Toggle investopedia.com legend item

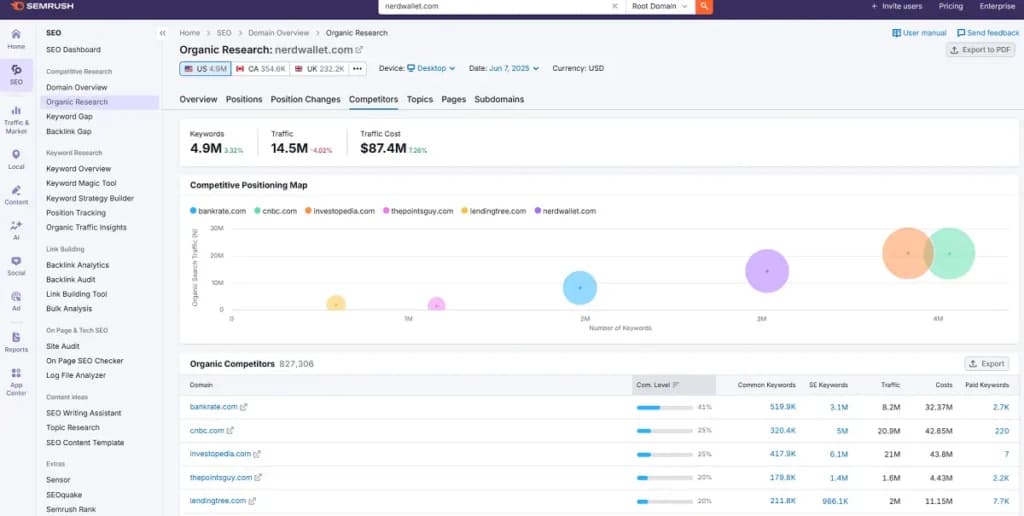(340, 211)
